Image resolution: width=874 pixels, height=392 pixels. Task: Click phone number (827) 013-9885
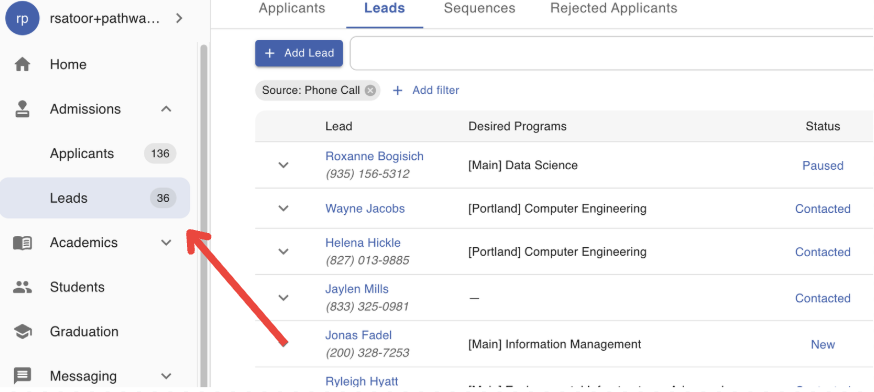tap(367, 260)
